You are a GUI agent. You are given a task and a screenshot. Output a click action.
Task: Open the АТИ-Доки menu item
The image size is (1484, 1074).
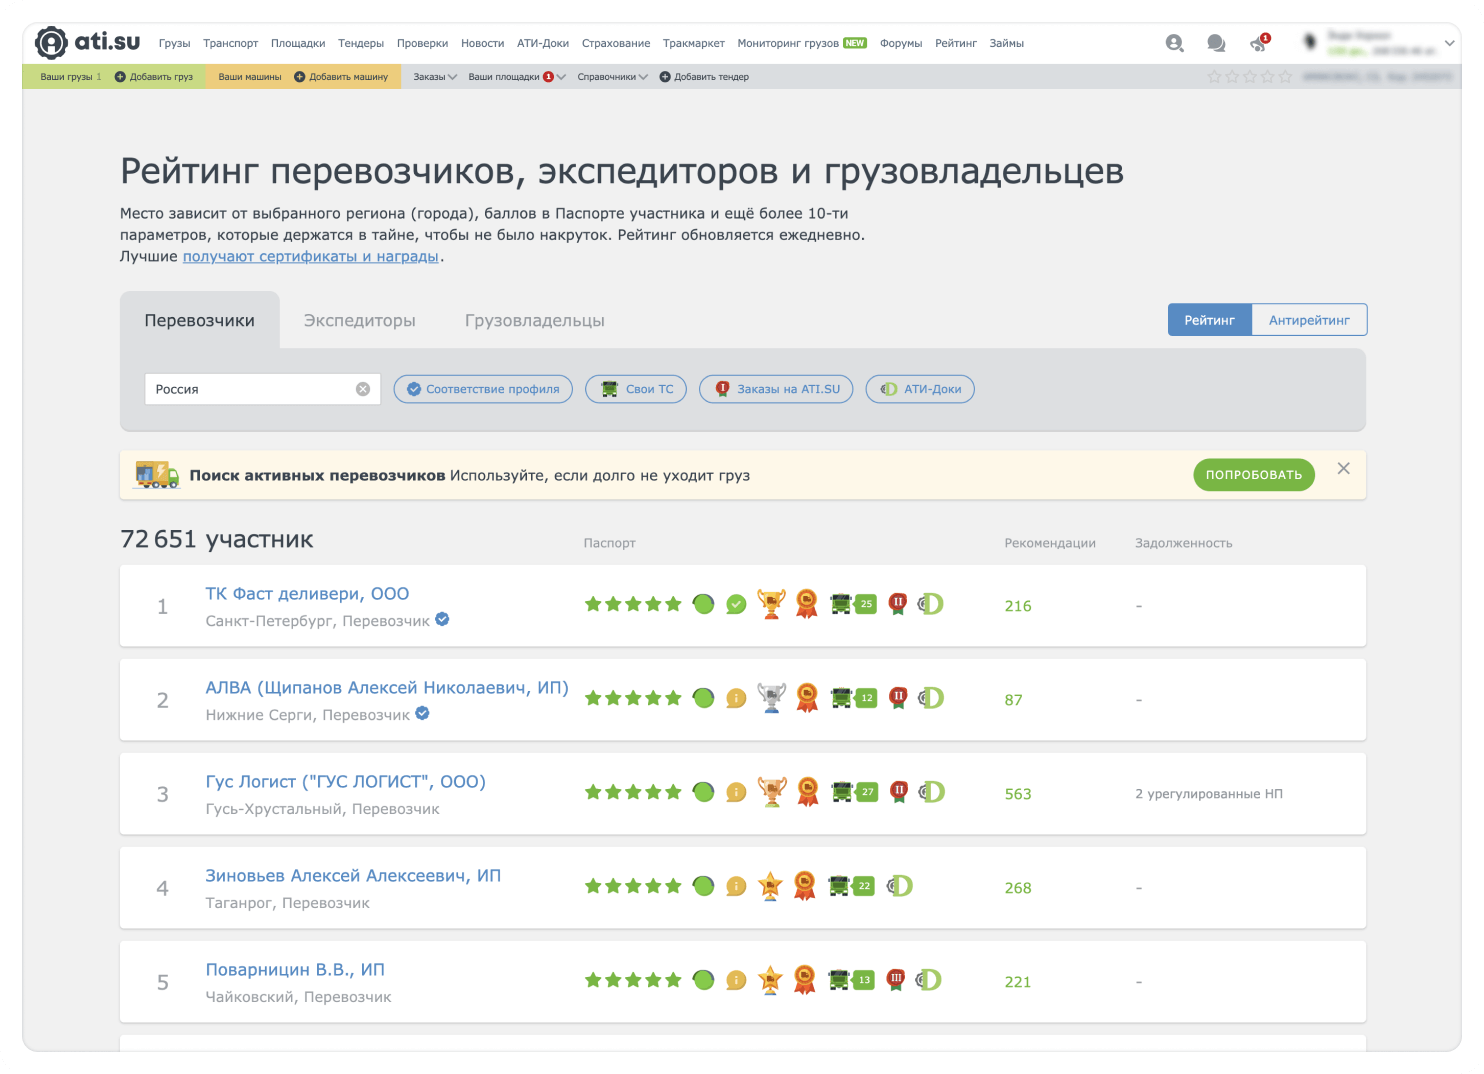coord(543,43)
